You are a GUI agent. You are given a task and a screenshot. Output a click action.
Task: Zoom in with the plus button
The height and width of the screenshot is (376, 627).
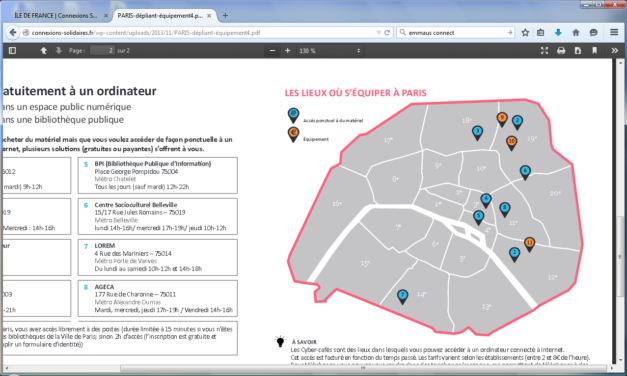(x=288, y=50)
